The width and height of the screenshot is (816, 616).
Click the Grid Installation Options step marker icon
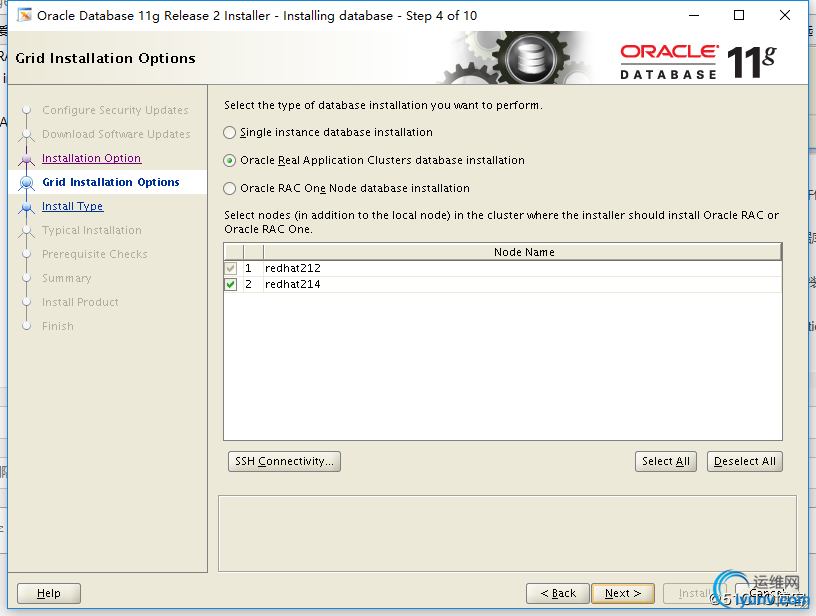click(27, 183)
